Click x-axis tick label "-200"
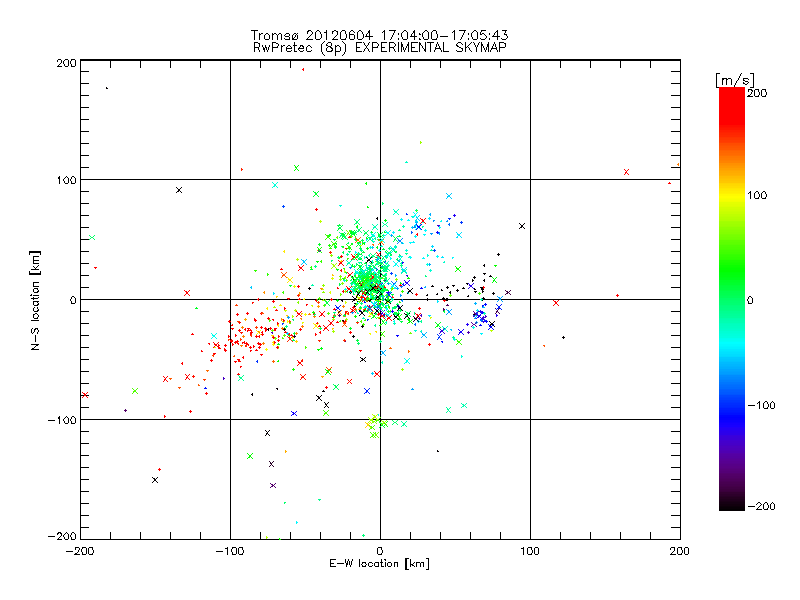800x600 pixels. 80,551
